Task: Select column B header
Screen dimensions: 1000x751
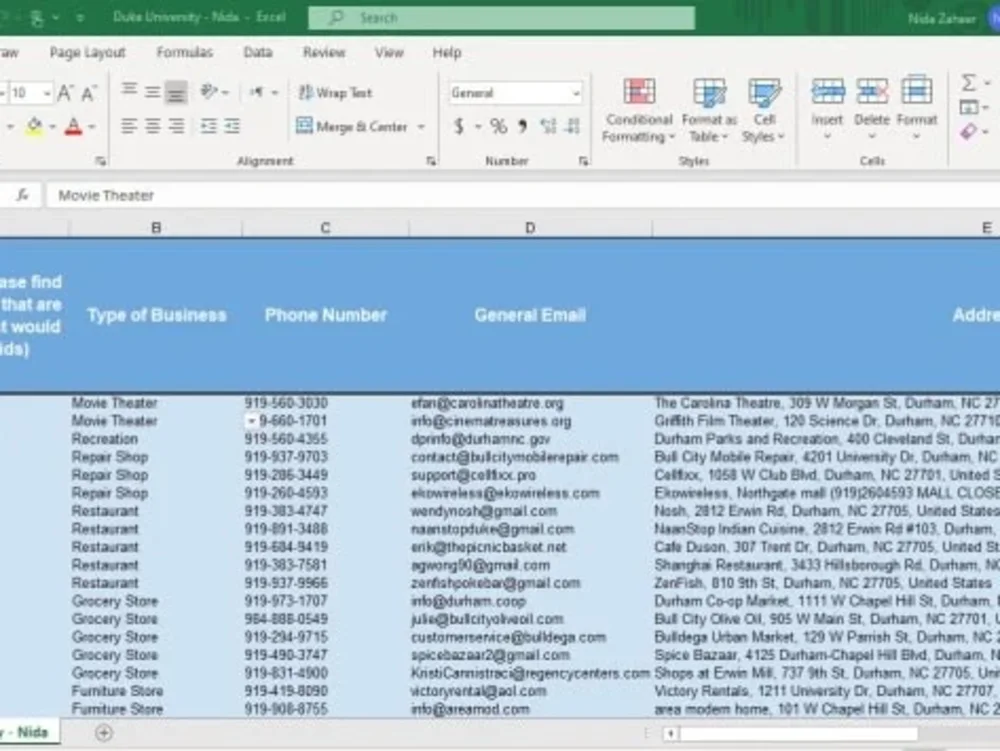Action: (x=156, y=228)
